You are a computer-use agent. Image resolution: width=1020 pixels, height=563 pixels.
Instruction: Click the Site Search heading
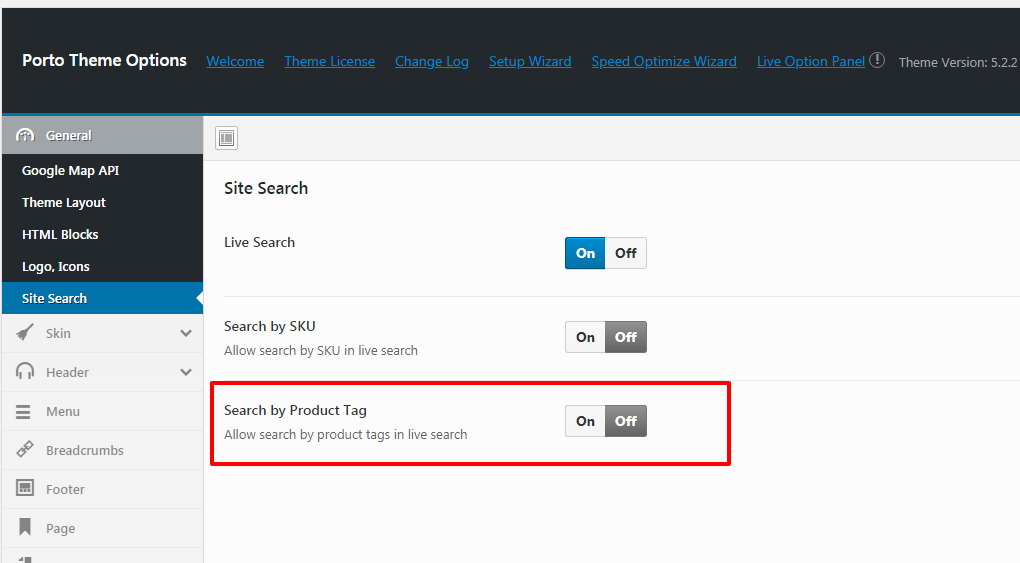265,188
